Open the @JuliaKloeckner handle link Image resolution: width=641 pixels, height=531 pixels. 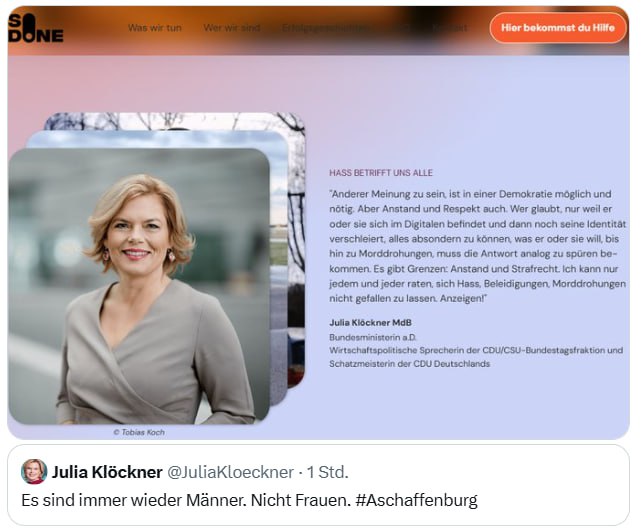231,472
